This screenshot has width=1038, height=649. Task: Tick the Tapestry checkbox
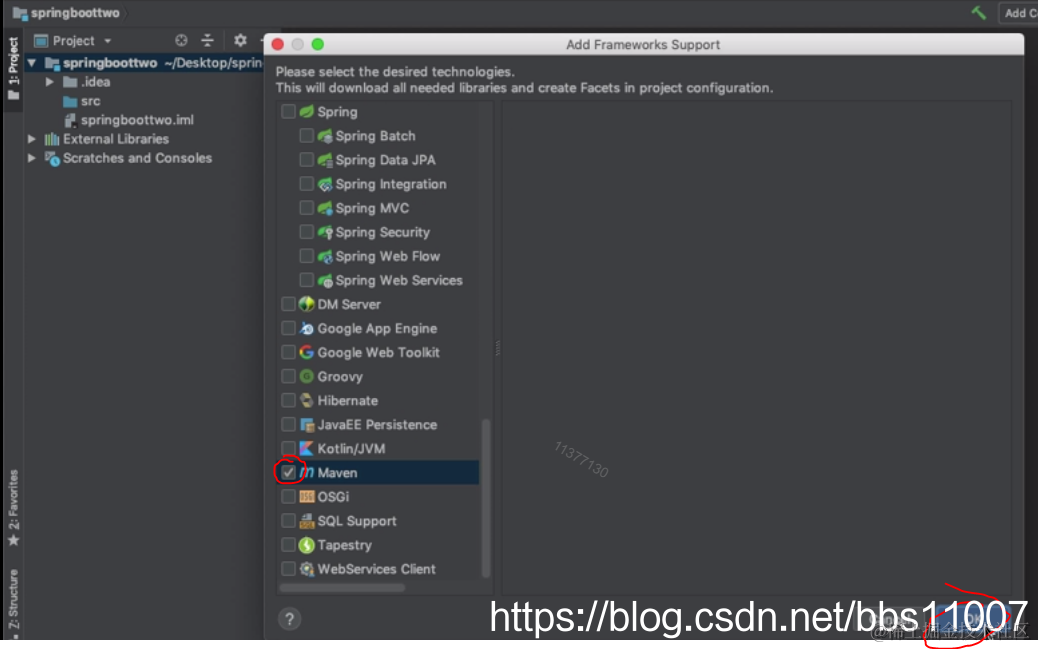pyautogui.click(x=289, y=544)
